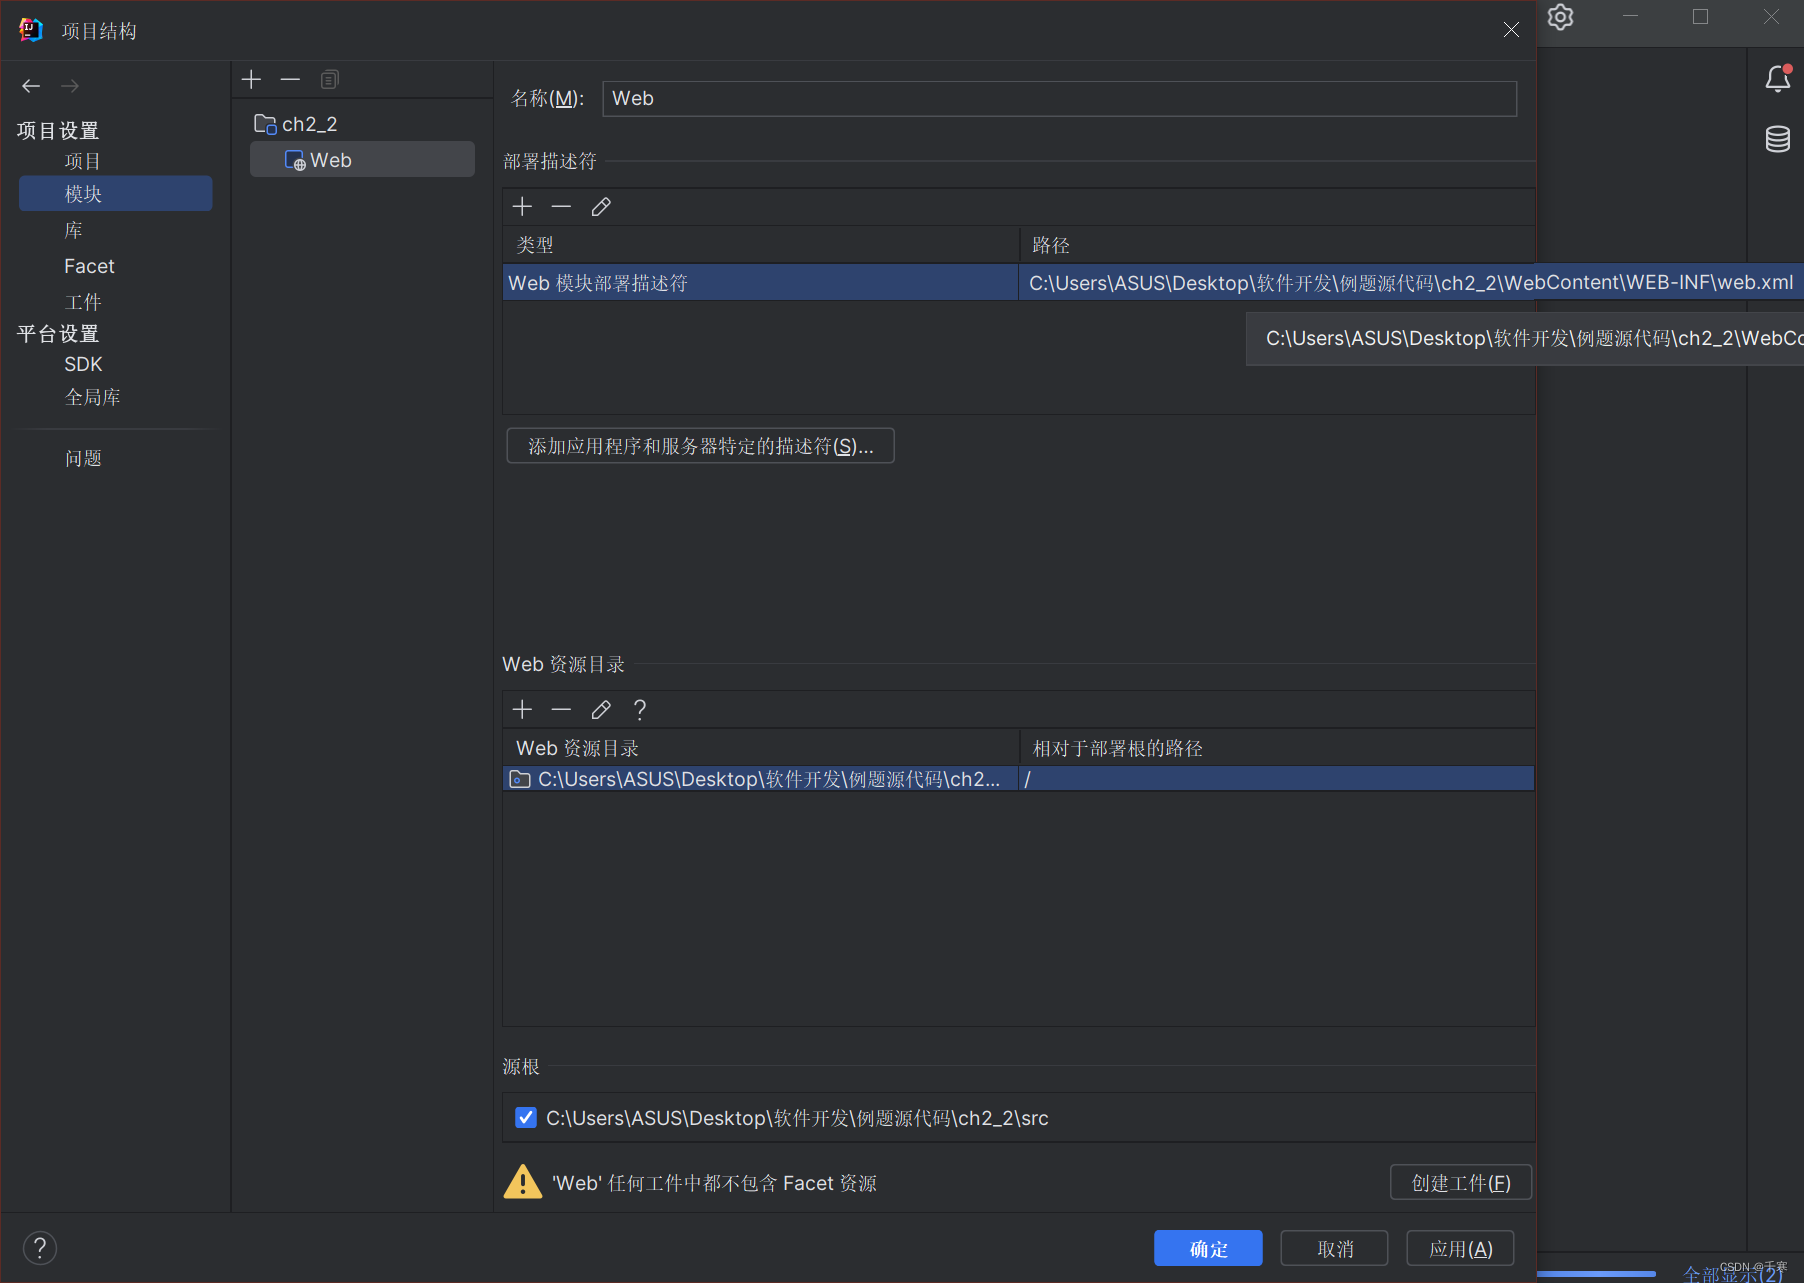Open the 工件 settings page

click(83, 302)
